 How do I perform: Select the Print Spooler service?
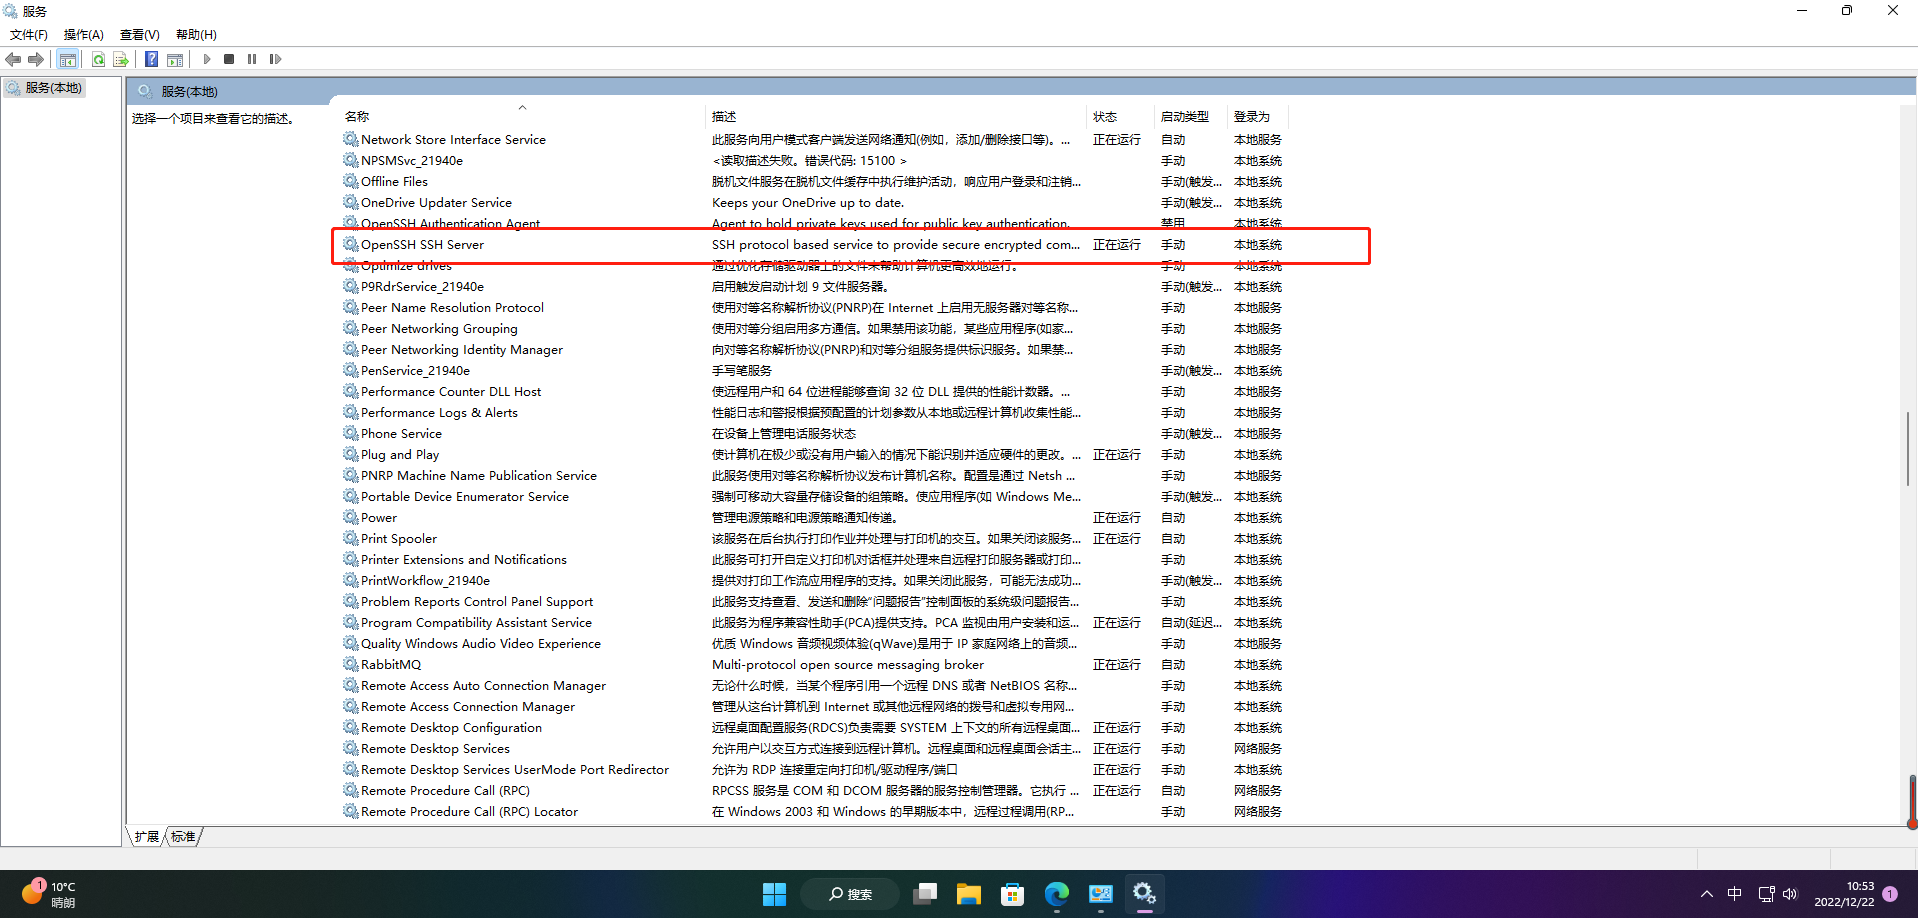(x=813, y=538)
